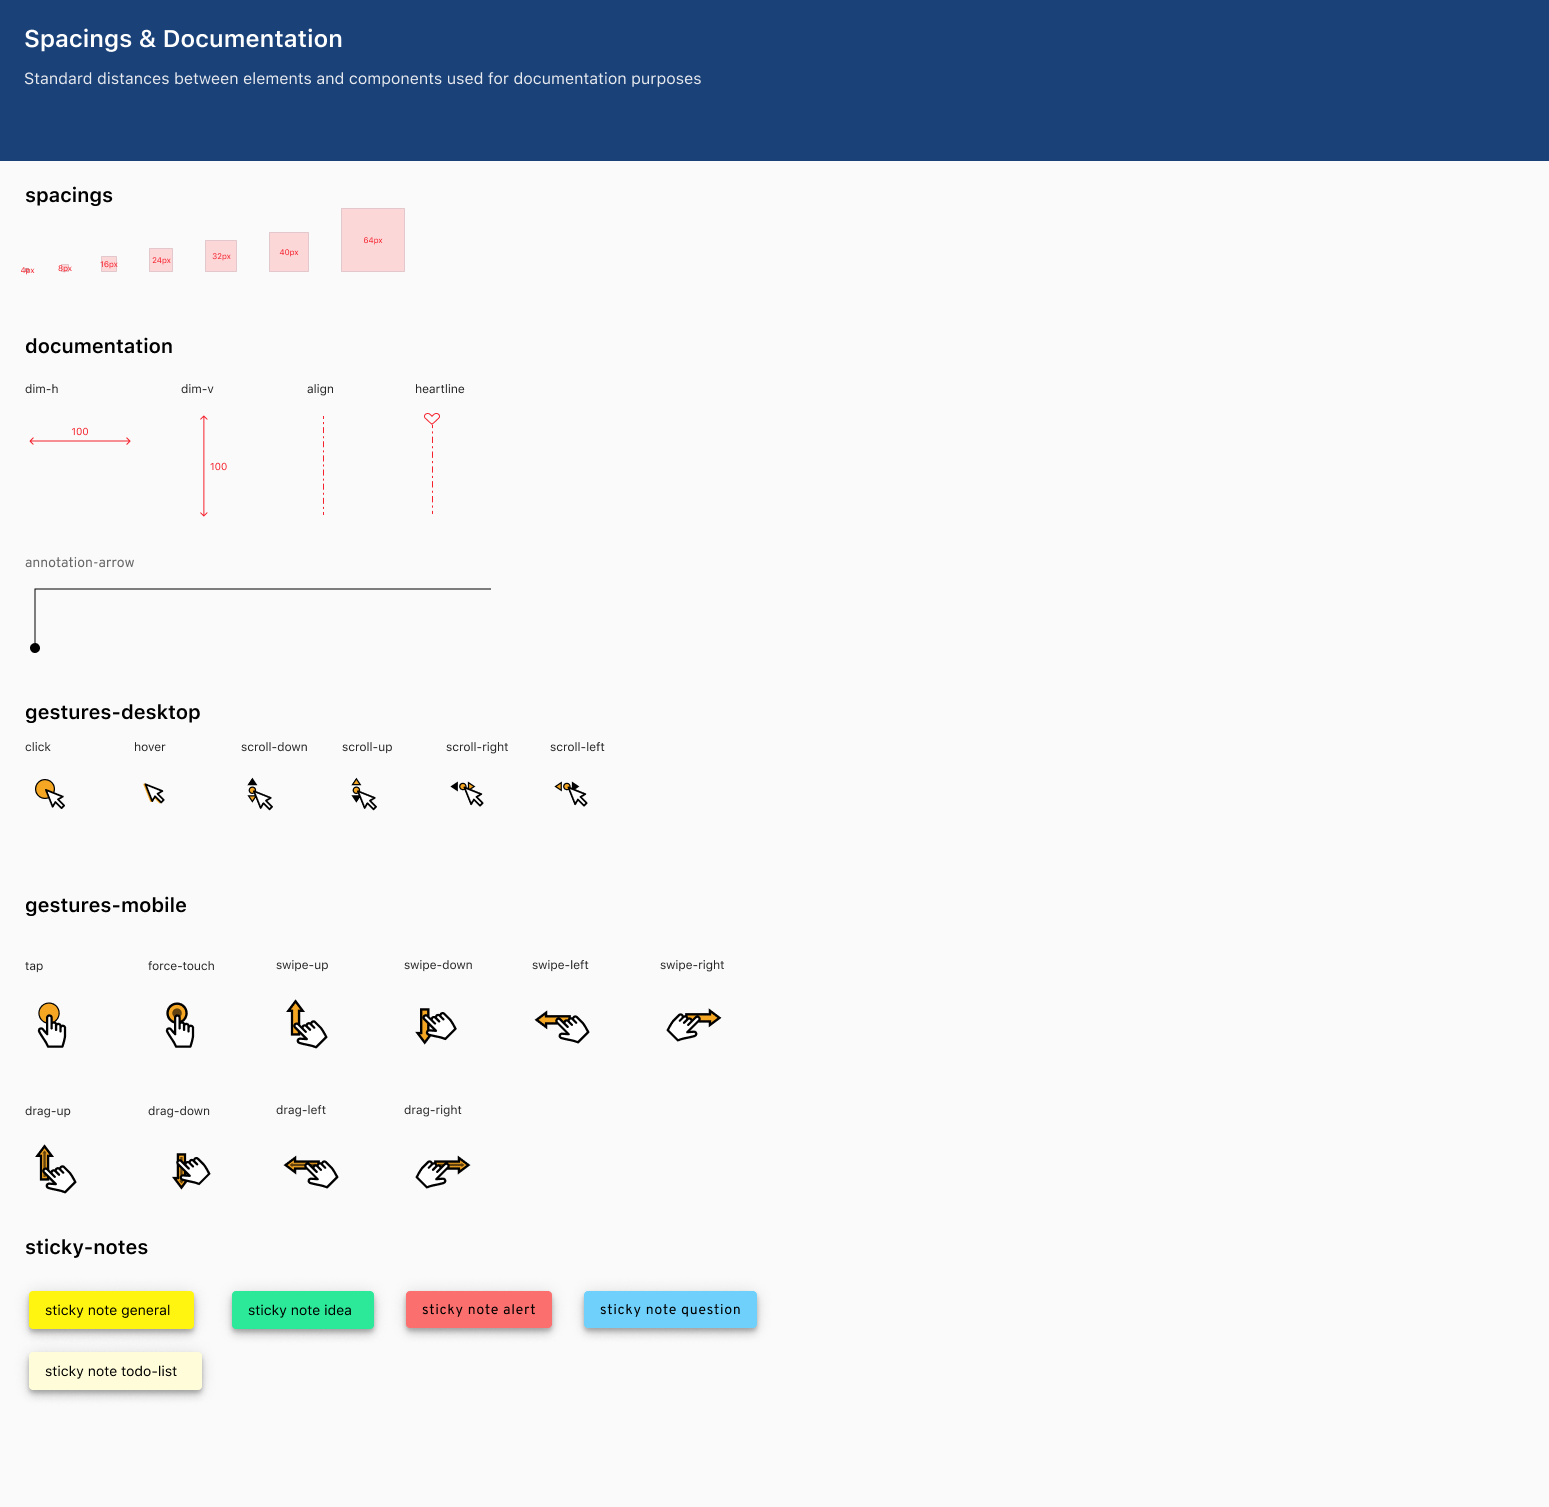The height and width of the screenshot is (1507, 1549).
Task: Select the blue sticky note question
Action: [670, 1309]
